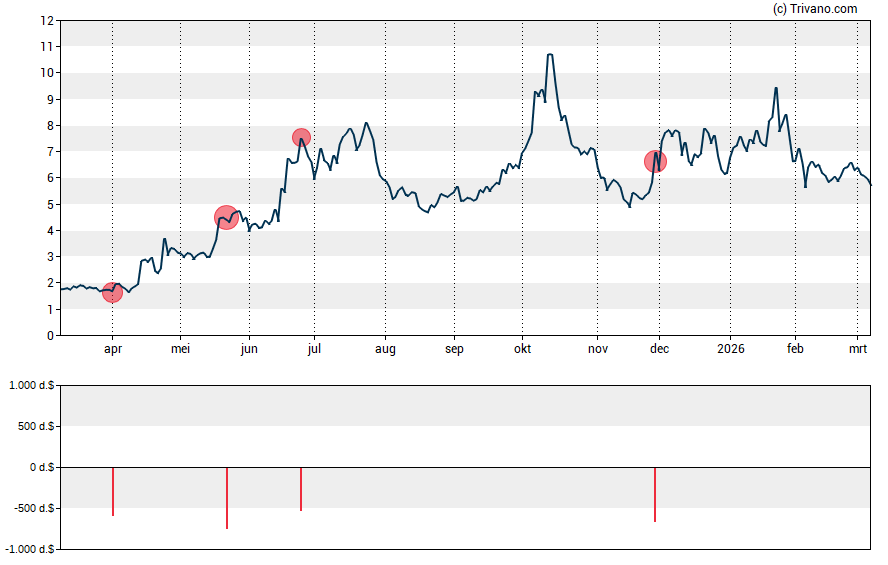Click the red circle marker near April
Image resolution: width=888 pixels, height=565 pixels.
tap(112, 292)
